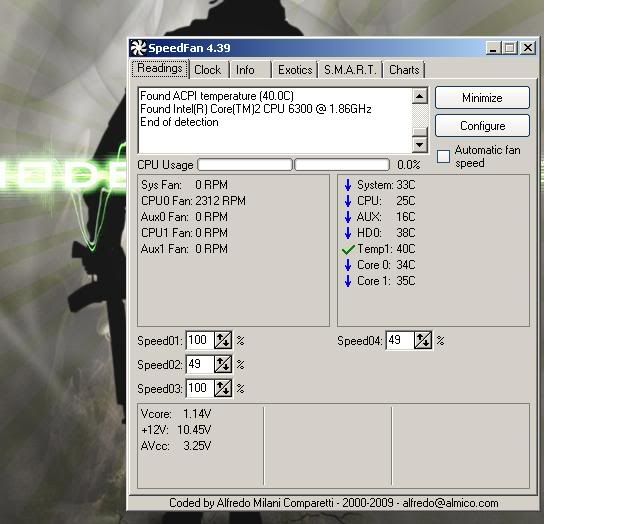Close the SpeedFan window
The height and width of the screenshot is (524, 640).
528,48
